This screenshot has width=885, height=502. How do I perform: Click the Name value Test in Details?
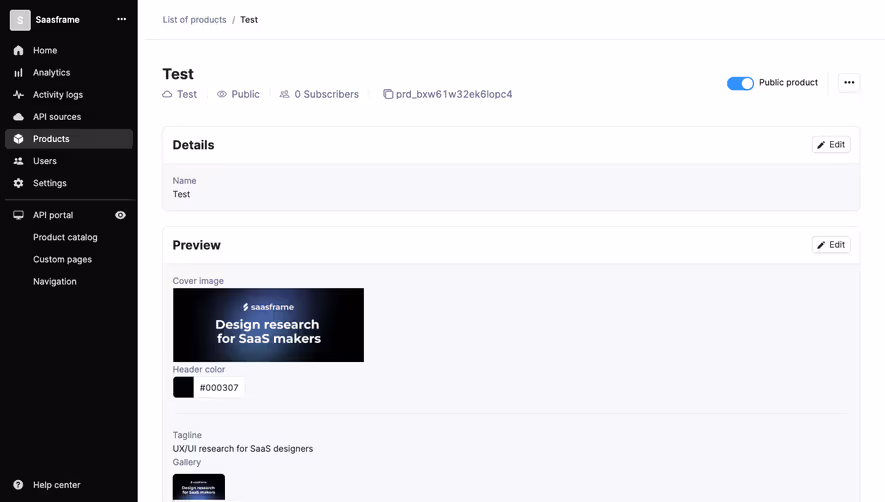pyautogui.click(x=181, y=194)
